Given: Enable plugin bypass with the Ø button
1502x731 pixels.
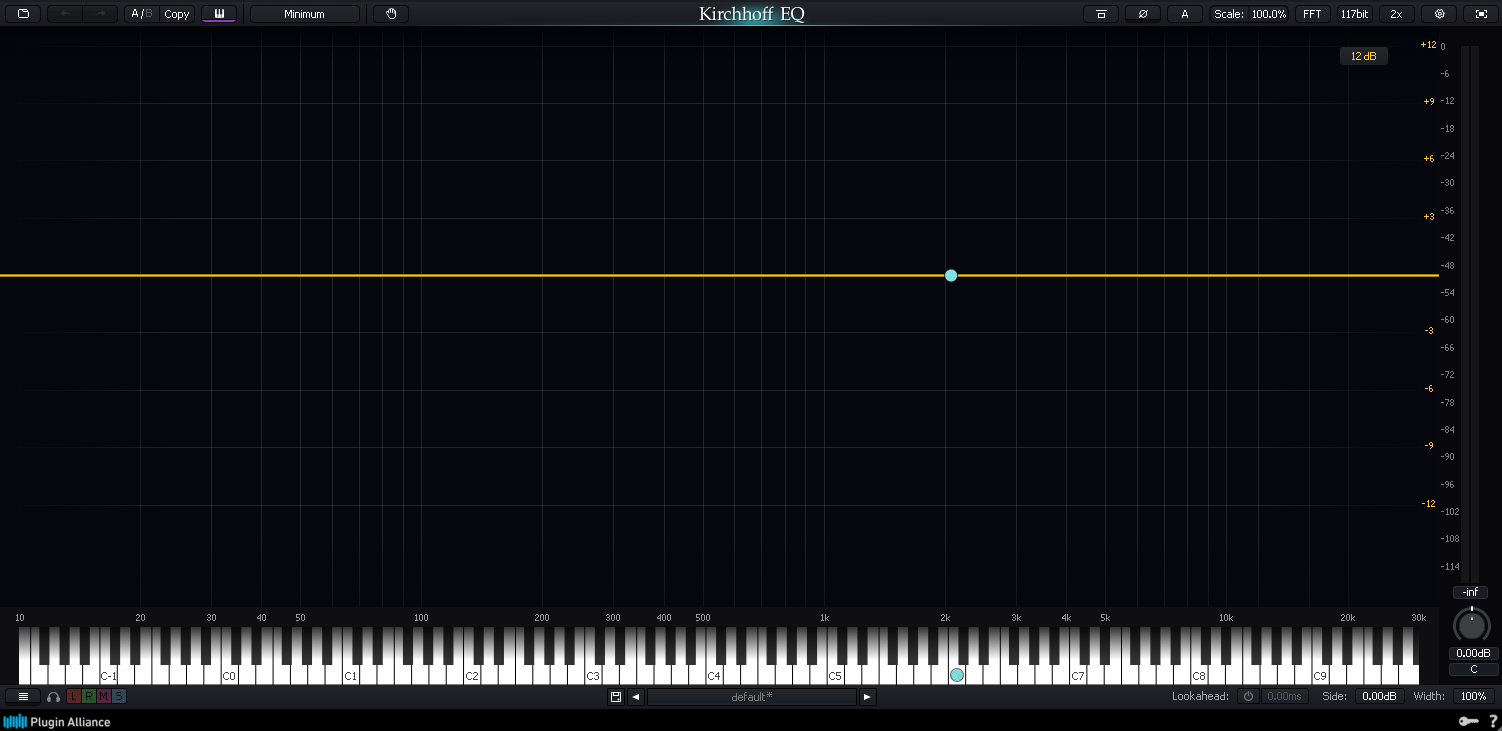Looking at the screenshot, I should tap(1142, 14).
